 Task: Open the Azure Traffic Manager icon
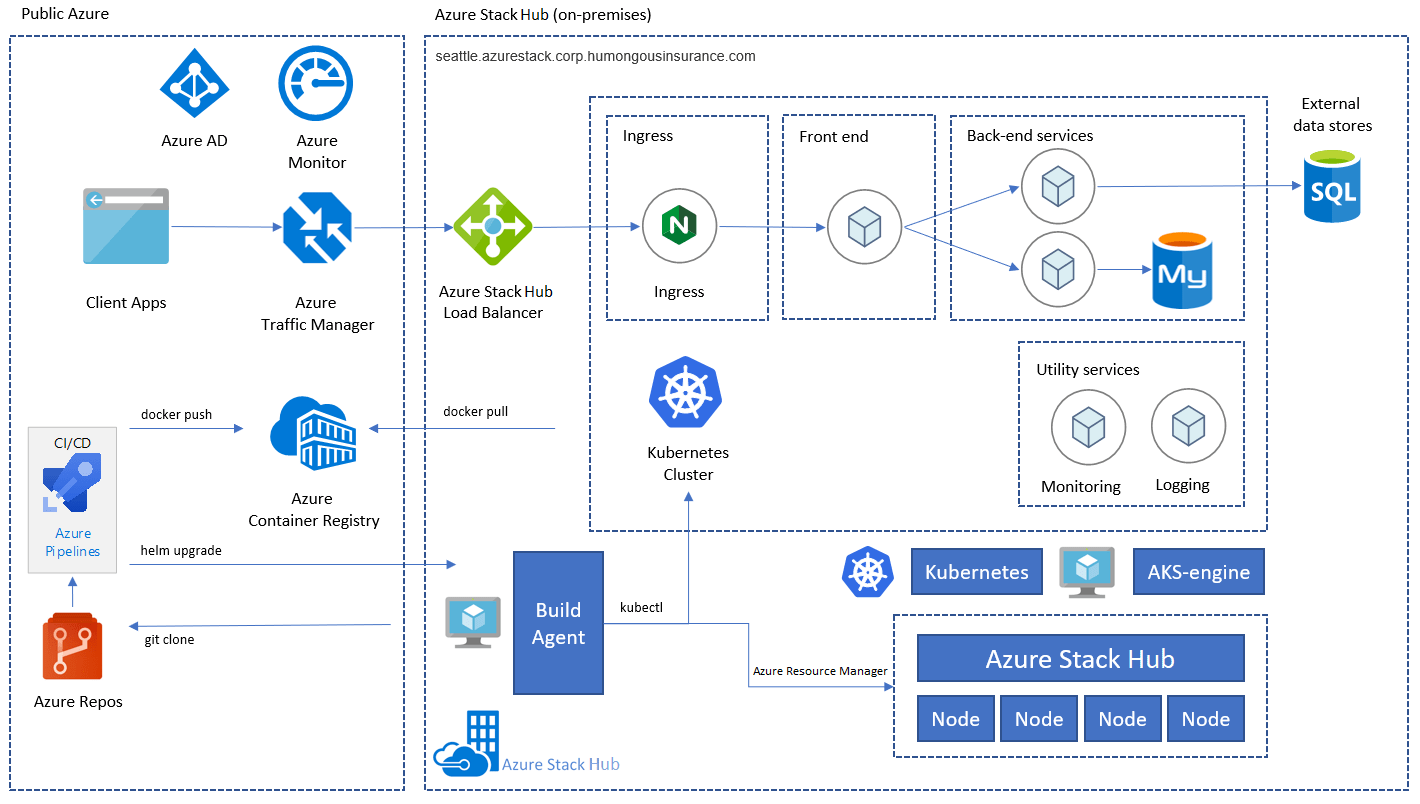pos(316,228)
